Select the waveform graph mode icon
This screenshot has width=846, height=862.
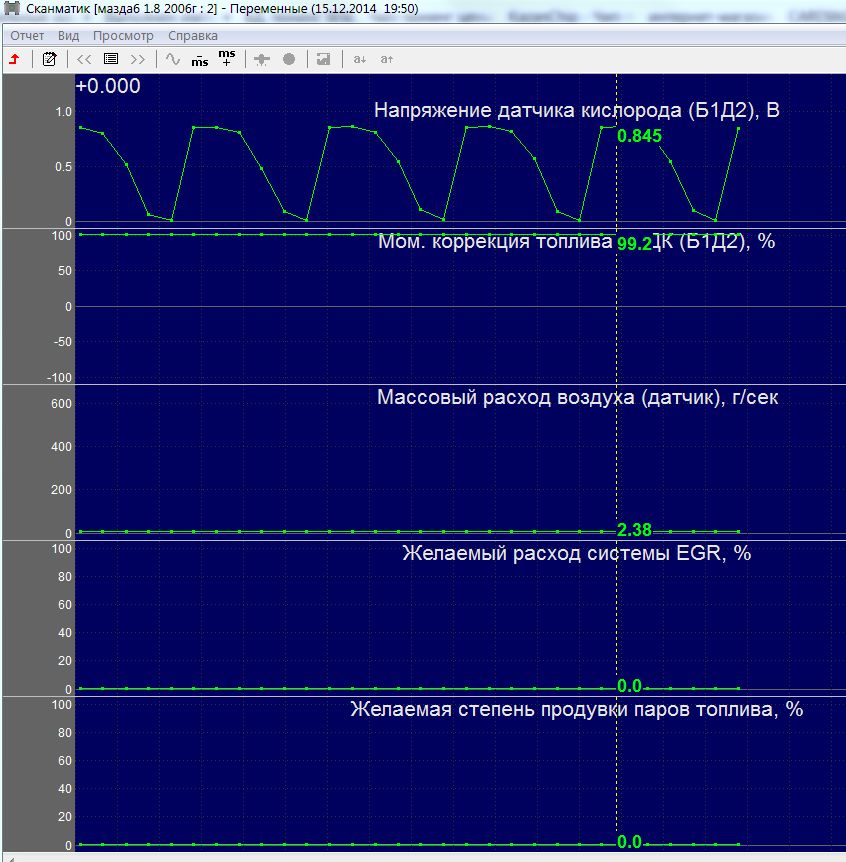click(x=173, y=59)
